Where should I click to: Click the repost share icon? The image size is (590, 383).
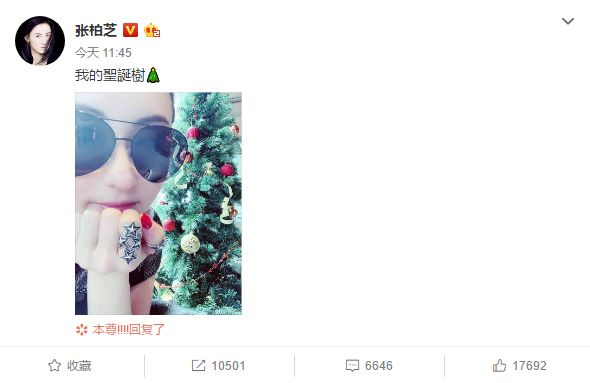(x=198, y=365)
